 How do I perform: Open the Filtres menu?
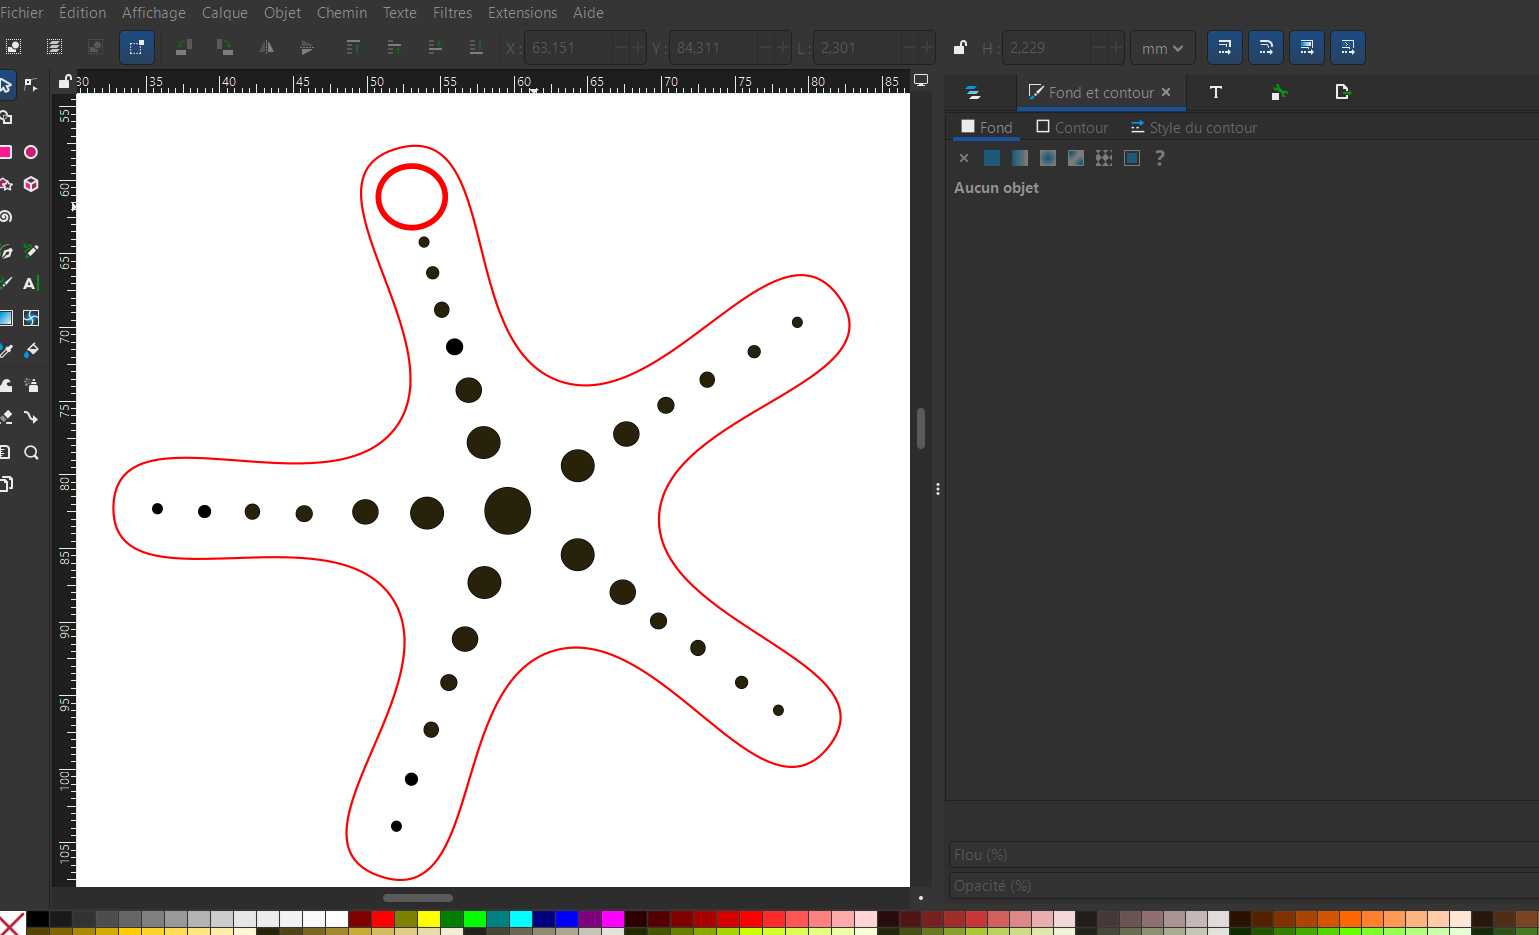452,13
